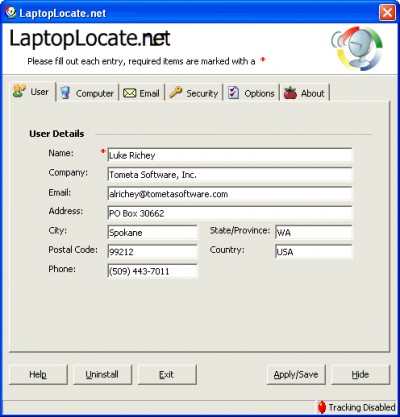The image size is (400, 417).
Task: Click the LaptopLocate.net header title
Action: pyautogui.click(x=90, y=39)
